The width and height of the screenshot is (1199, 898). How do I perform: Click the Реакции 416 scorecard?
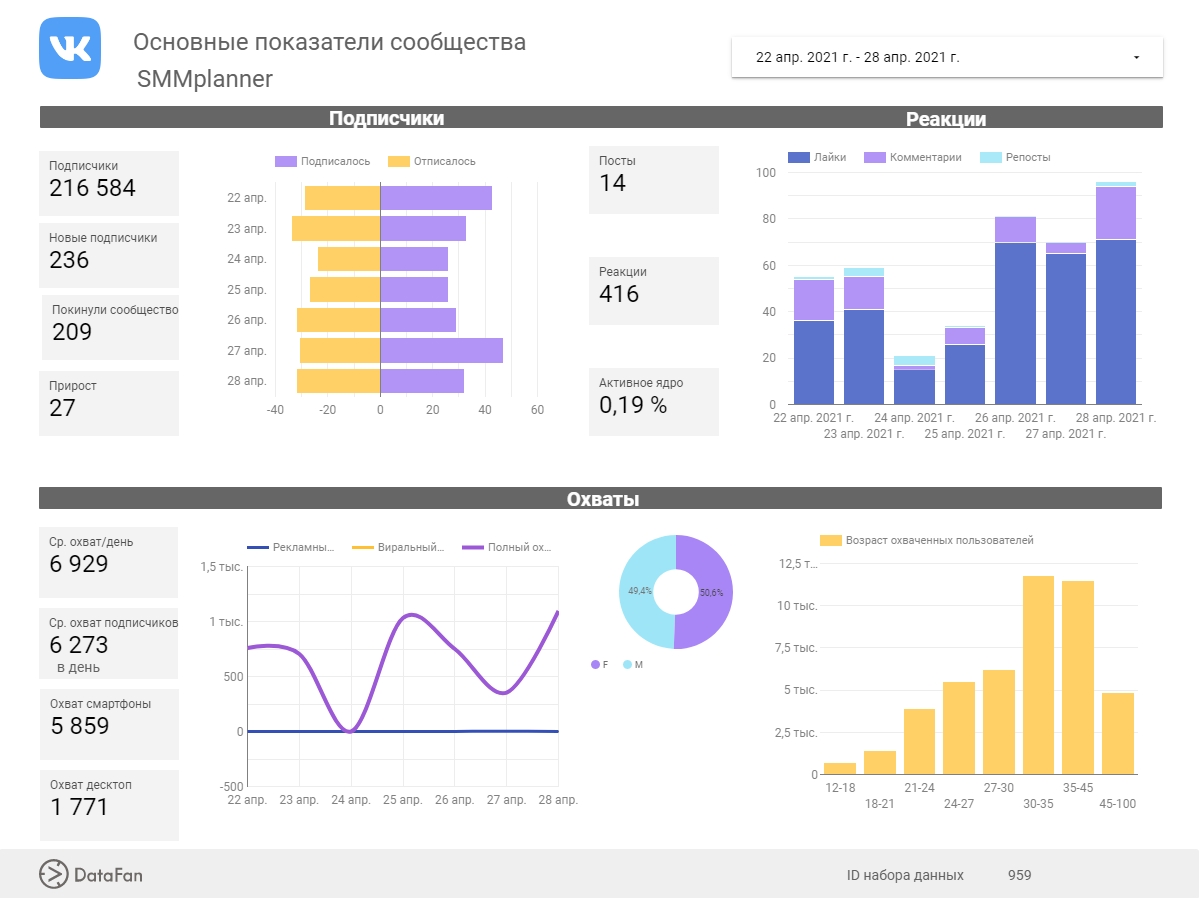coord(653,290)
